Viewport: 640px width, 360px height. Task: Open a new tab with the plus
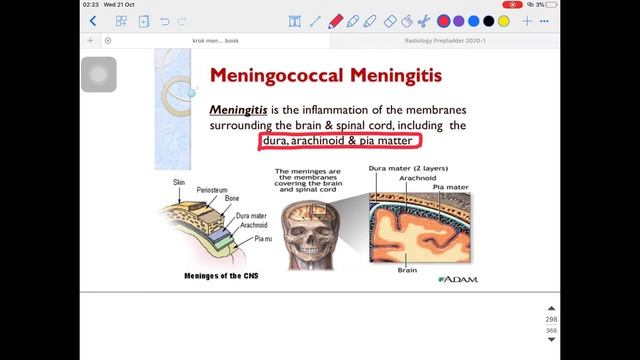click(91, 40)
